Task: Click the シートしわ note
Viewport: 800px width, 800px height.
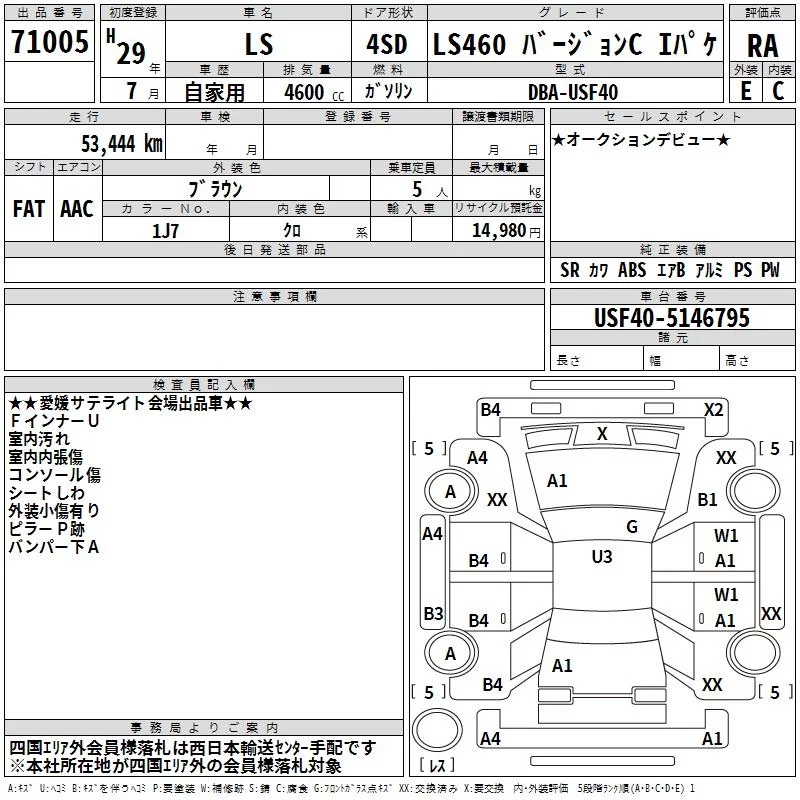Action: (x=46, y=492)
